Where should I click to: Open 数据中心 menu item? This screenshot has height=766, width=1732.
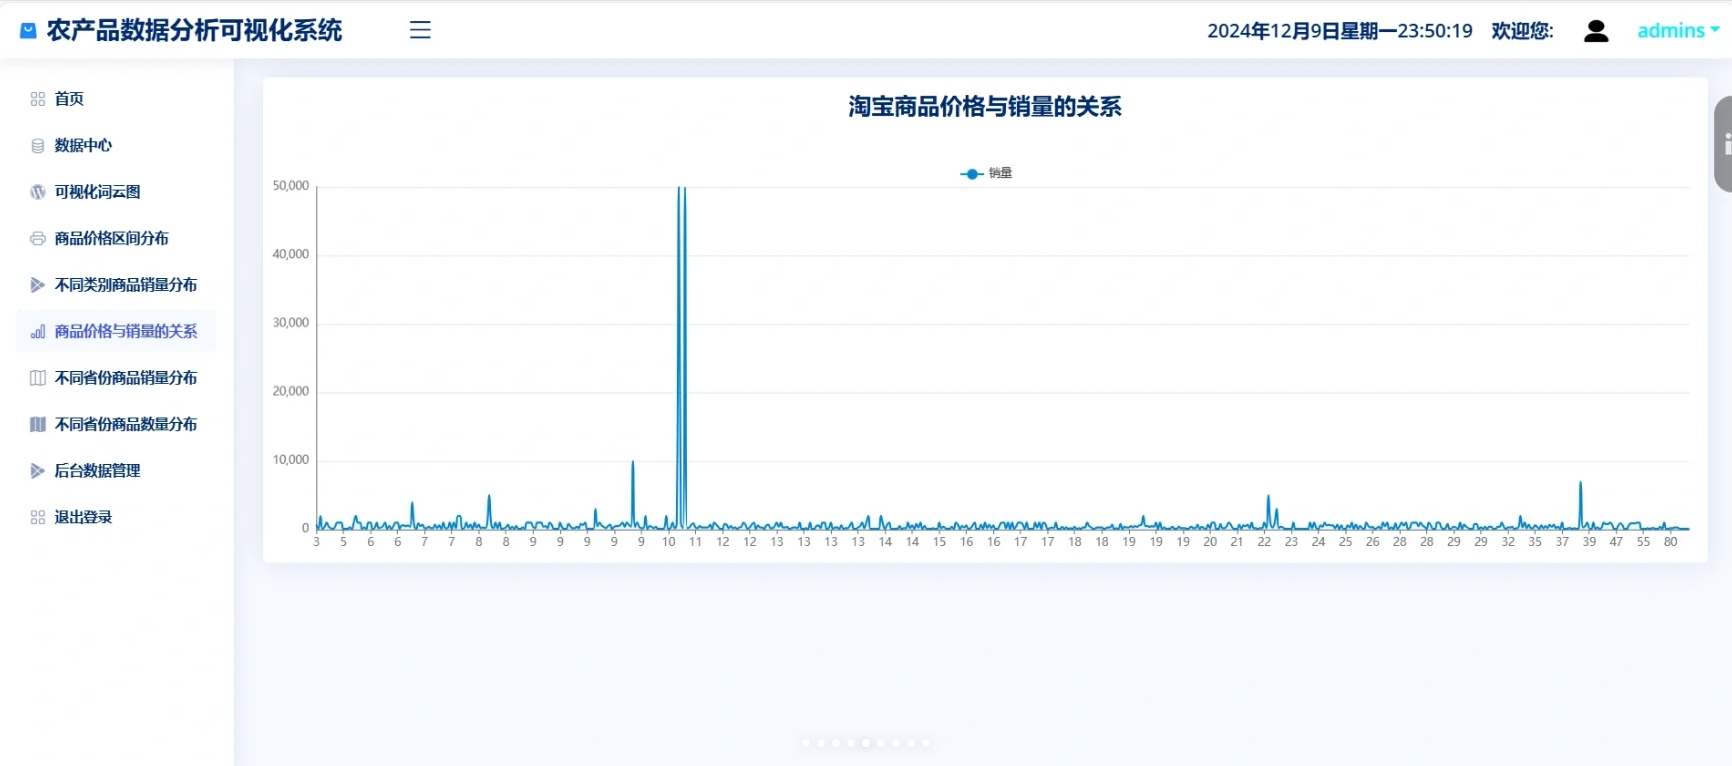[x=116, y=146]
